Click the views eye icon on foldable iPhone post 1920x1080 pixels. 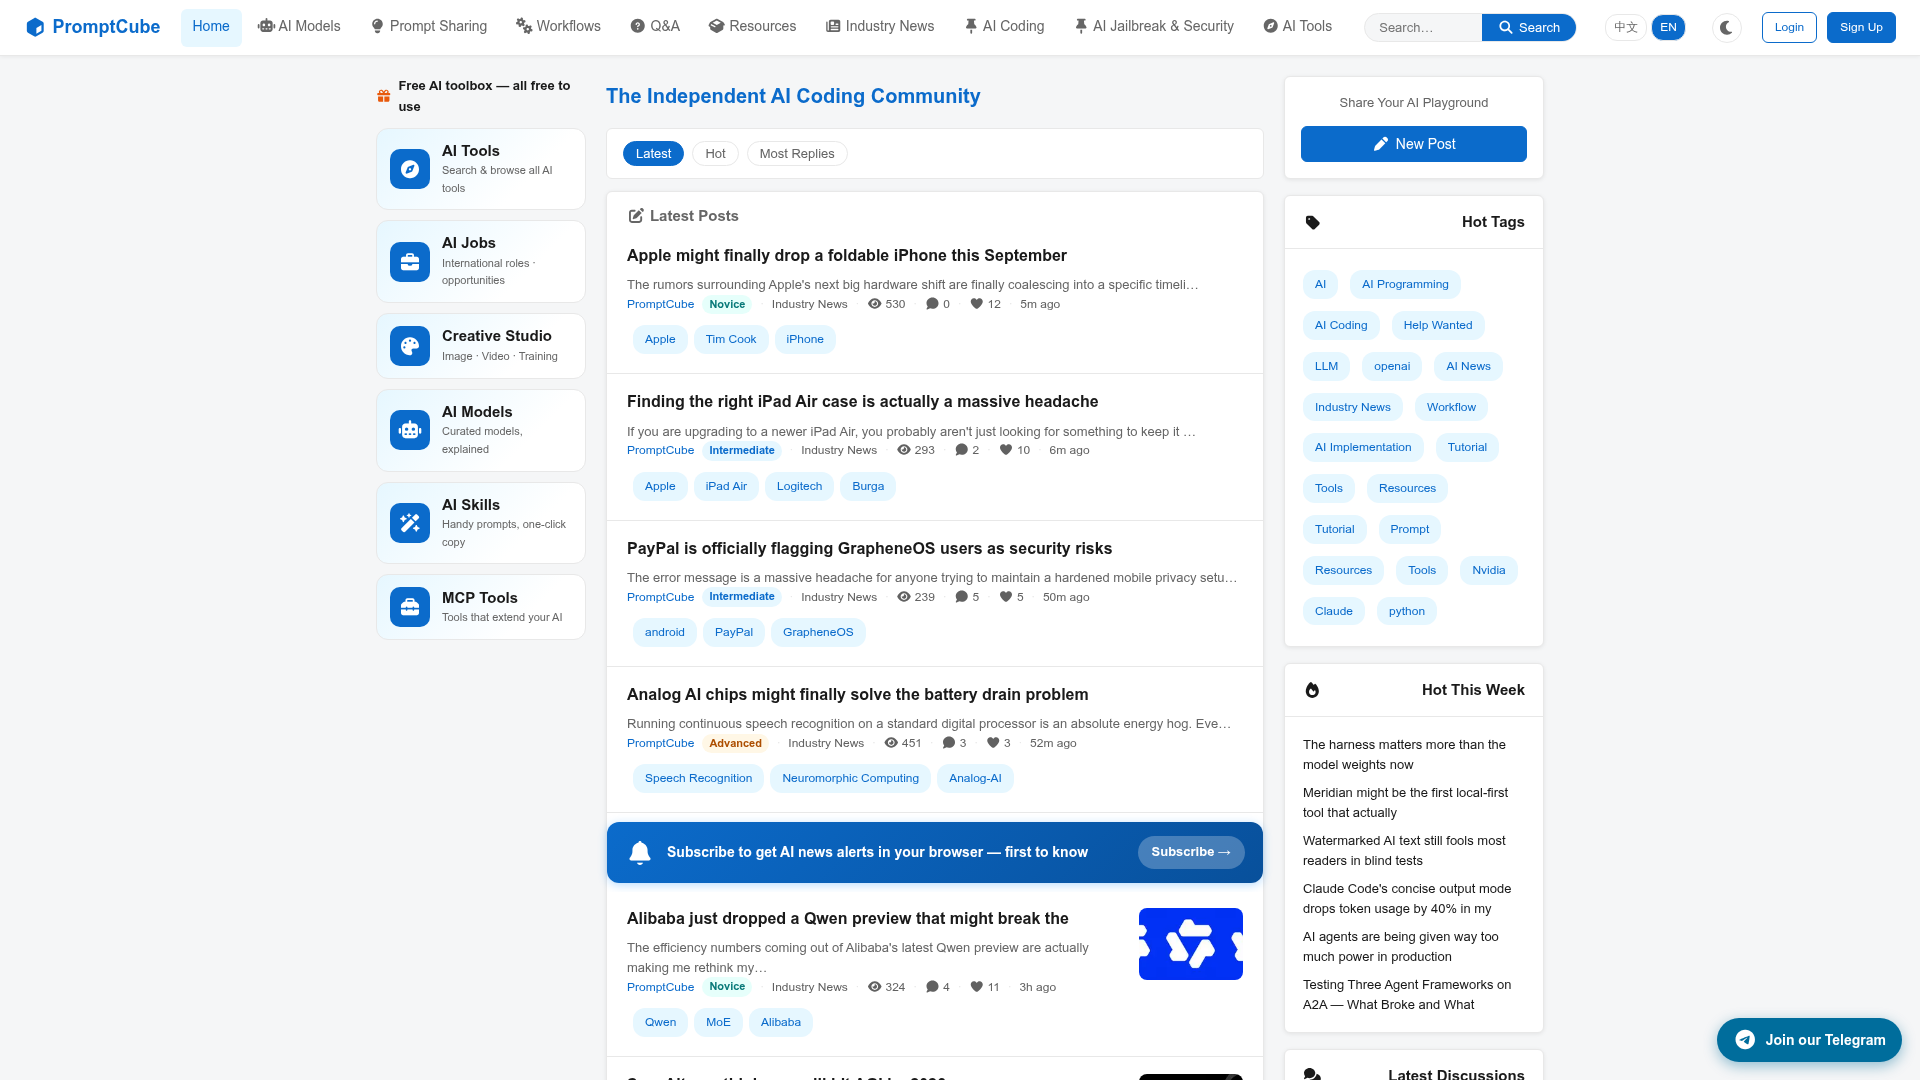click(875, 304)
